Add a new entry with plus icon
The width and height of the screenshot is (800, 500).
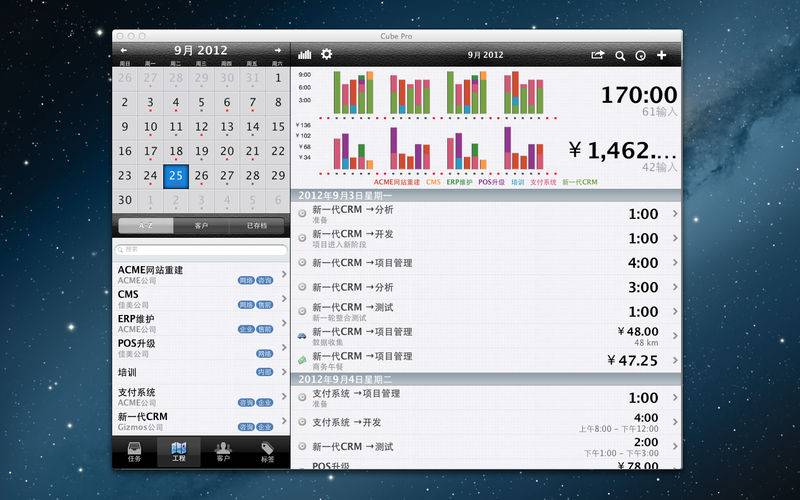coord(662,56)
